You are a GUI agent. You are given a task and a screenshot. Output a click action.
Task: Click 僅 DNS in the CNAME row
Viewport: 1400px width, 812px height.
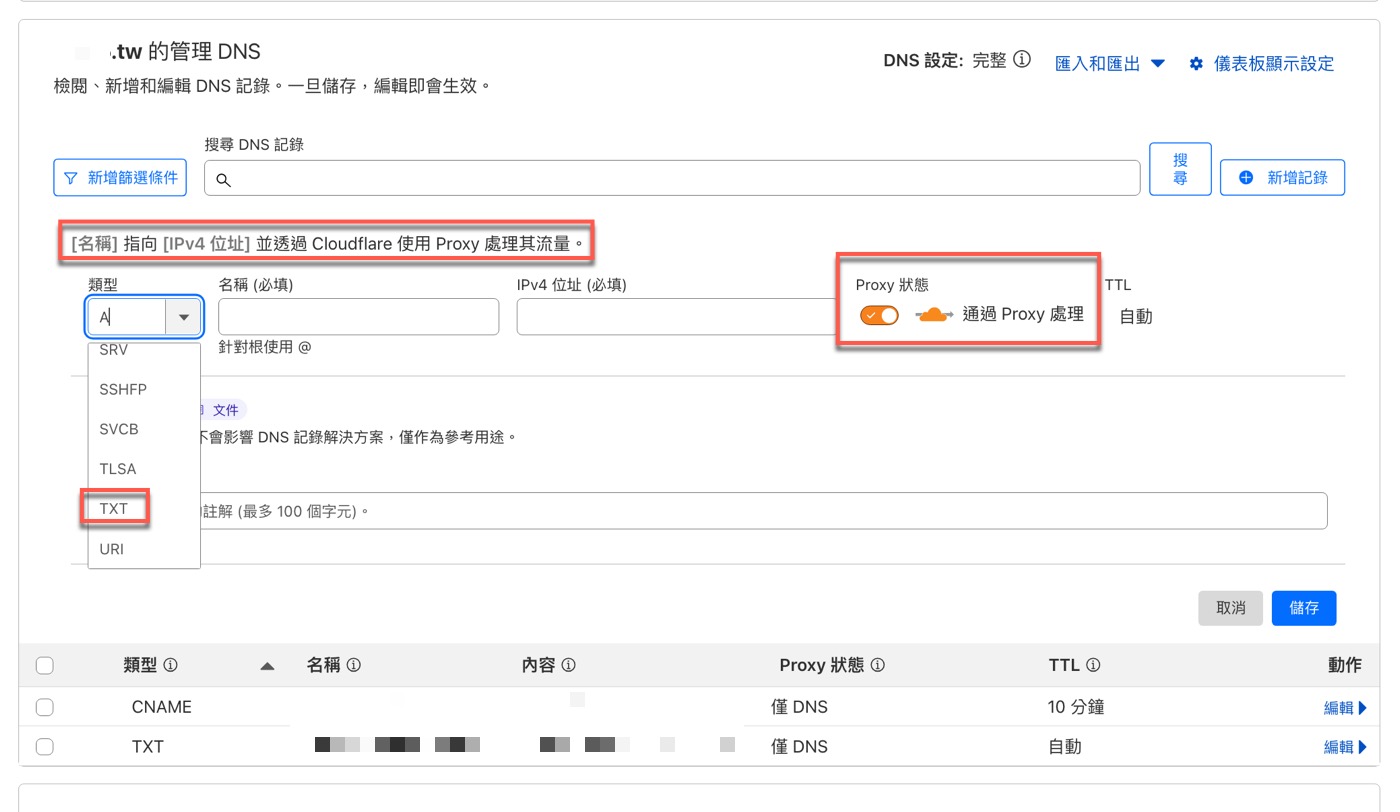[799, 707]
